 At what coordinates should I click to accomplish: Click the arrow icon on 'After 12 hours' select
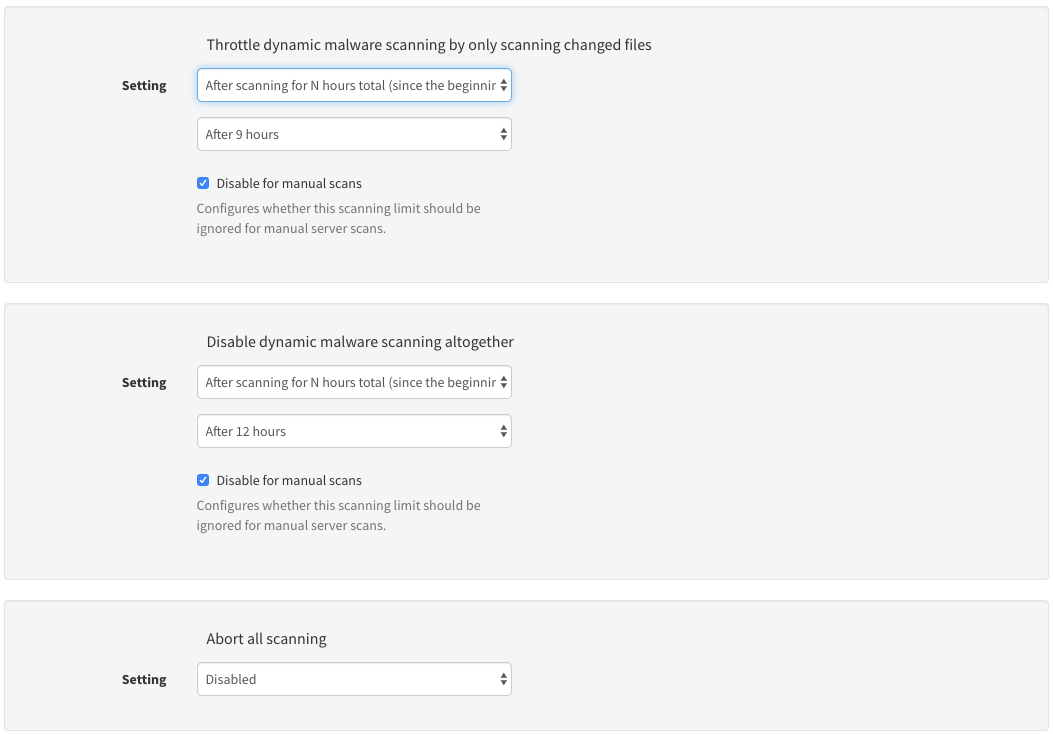503,431
